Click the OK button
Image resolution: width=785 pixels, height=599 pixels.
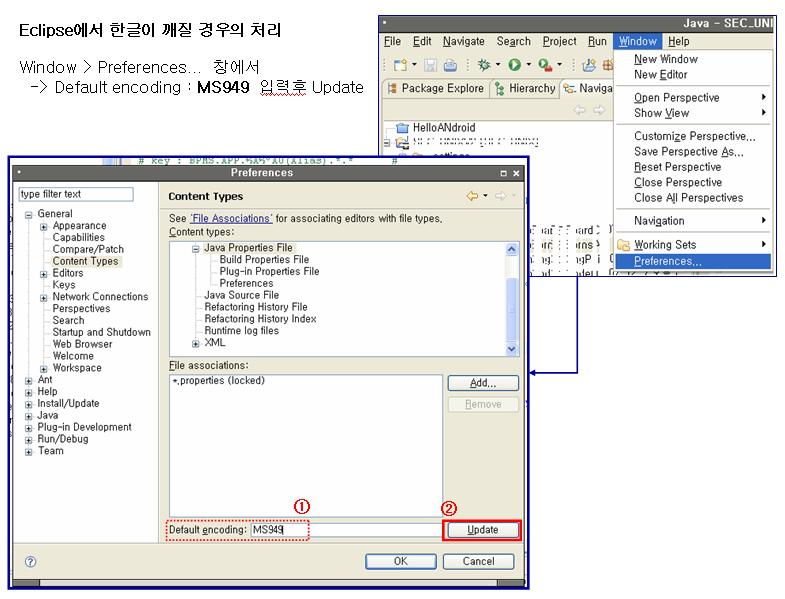401,561
